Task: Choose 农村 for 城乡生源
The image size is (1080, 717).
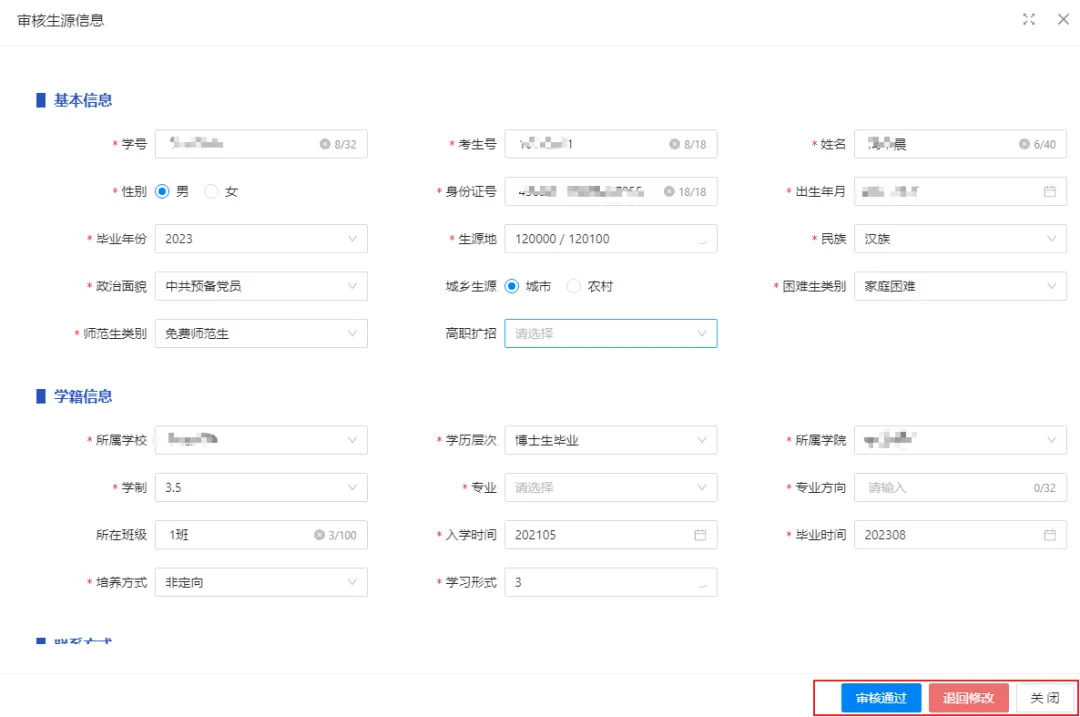Action: pyautogui.click(x=573, y=286)
